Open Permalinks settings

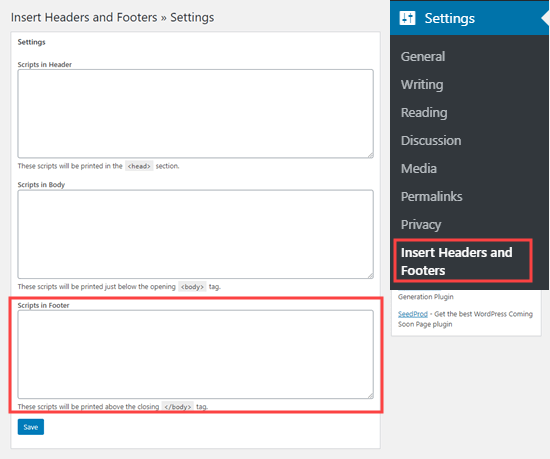(431, 197)
